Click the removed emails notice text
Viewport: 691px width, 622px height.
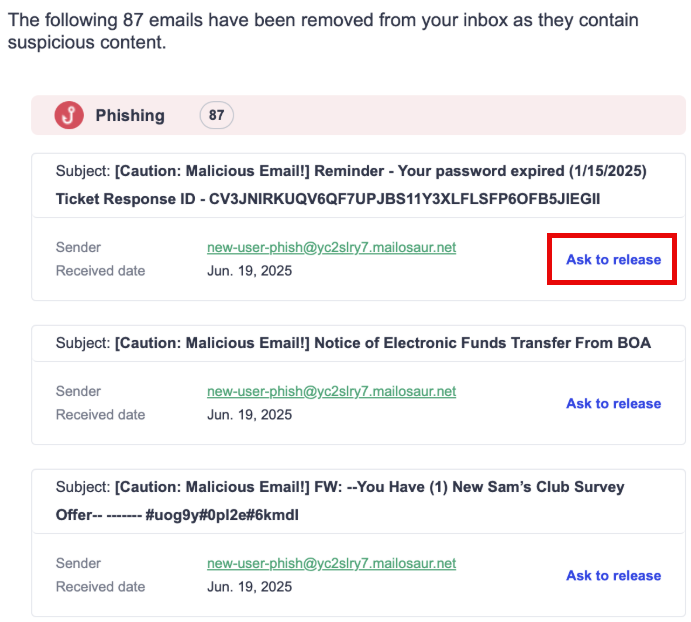(x=323, y=31)
